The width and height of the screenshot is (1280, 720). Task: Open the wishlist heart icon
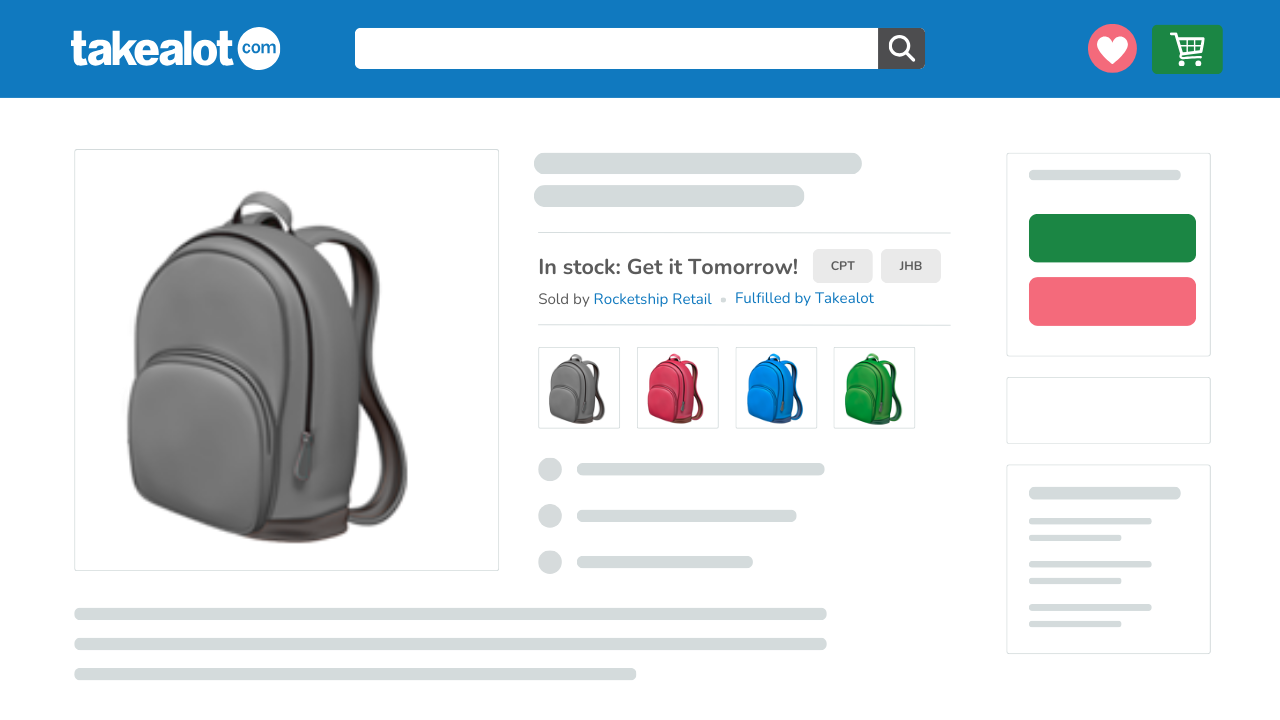1112,49
